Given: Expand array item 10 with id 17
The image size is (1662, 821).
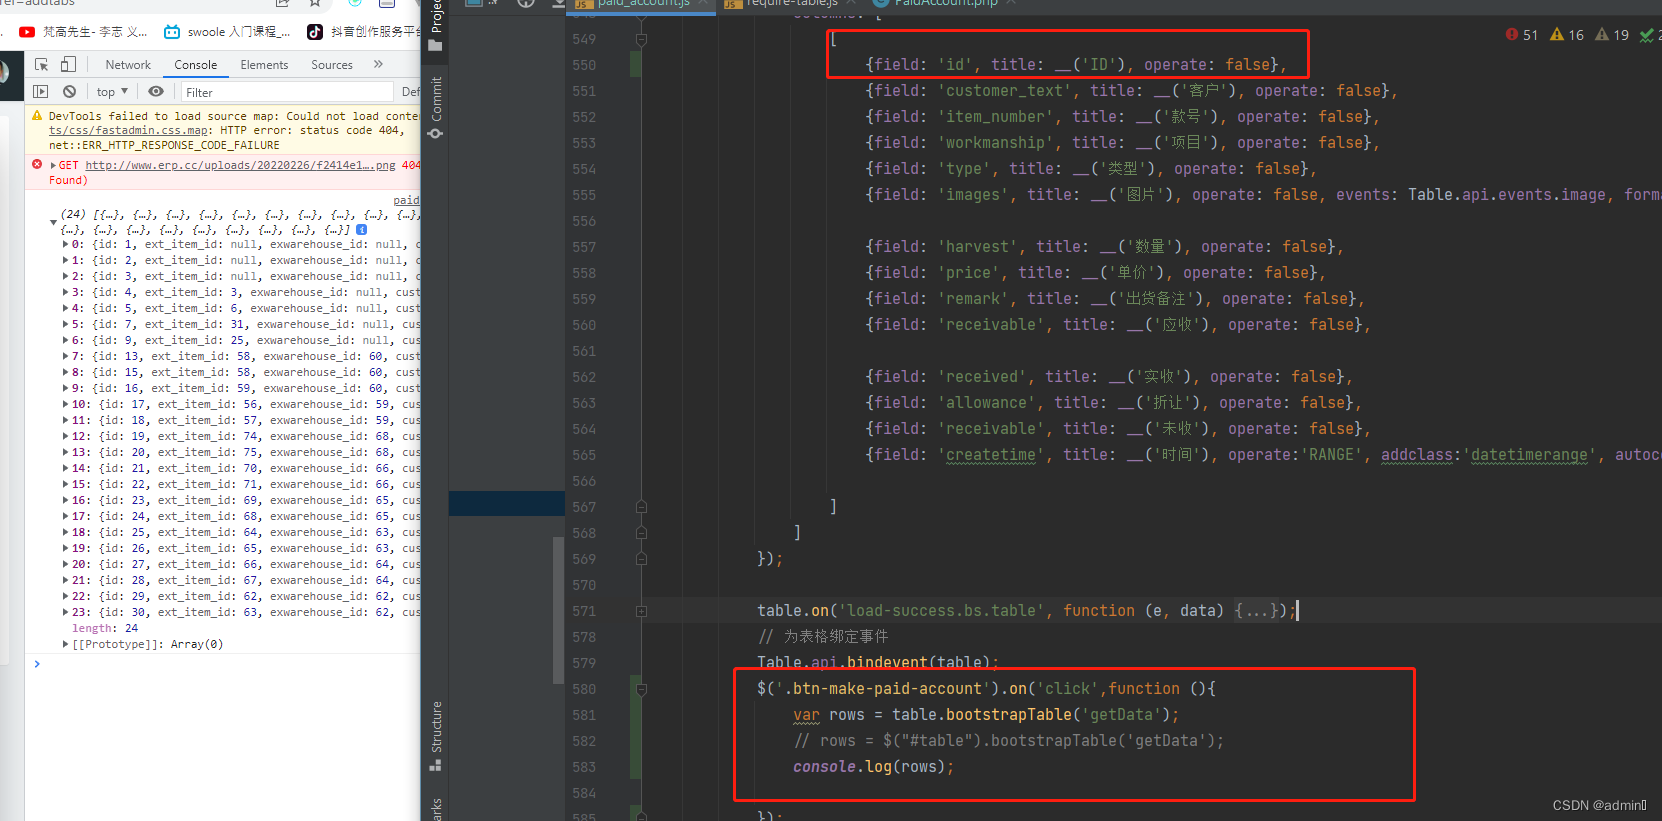Looking at the screenshot, I should coord(66,404).
